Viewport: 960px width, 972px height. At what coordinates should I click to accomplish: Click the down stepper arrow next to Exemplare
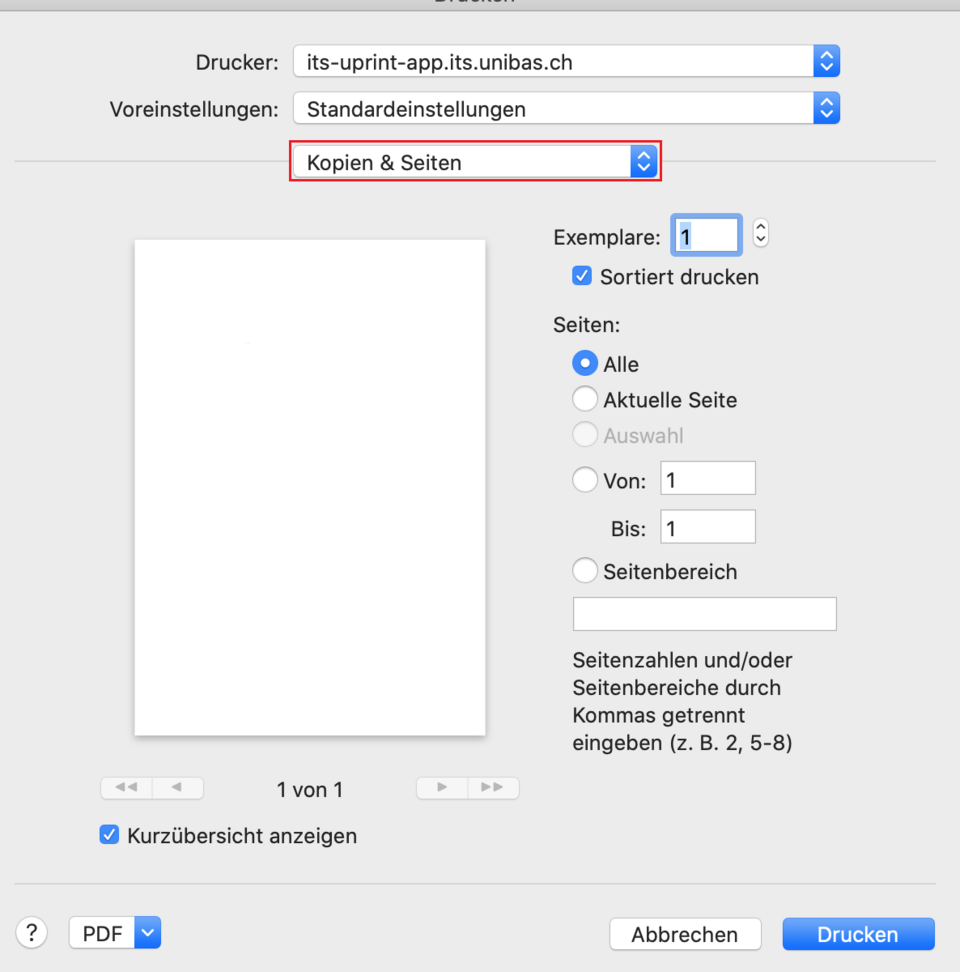(761, 238)
